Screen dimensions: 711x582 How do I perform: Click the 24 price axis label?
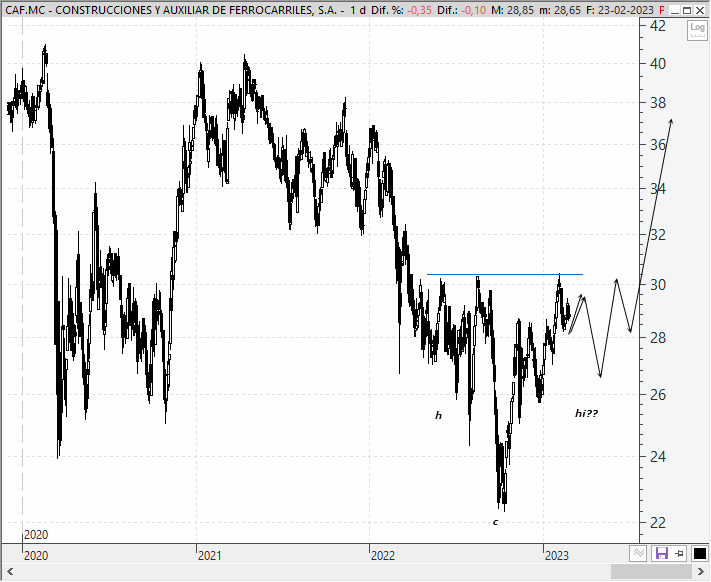point(658,456)
